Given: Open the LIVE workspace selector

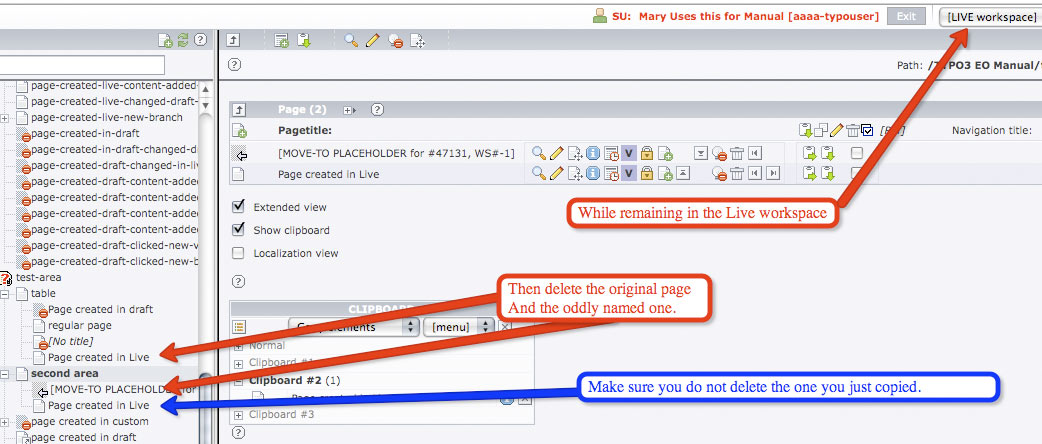Looking at the screenshot, I should 989,16.
